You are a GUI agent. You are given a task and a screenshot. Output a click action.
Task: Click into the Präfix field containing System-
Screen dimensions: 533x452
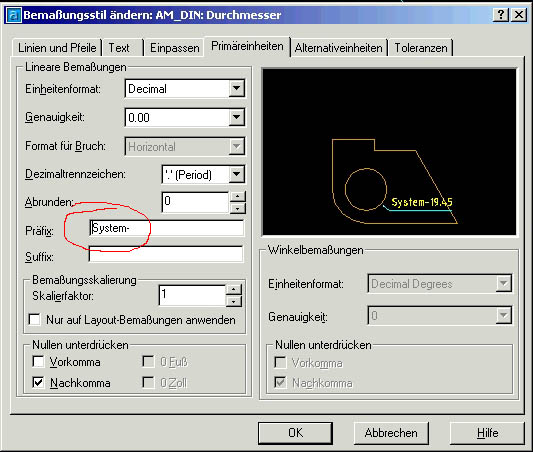click(x=167, y=228)
